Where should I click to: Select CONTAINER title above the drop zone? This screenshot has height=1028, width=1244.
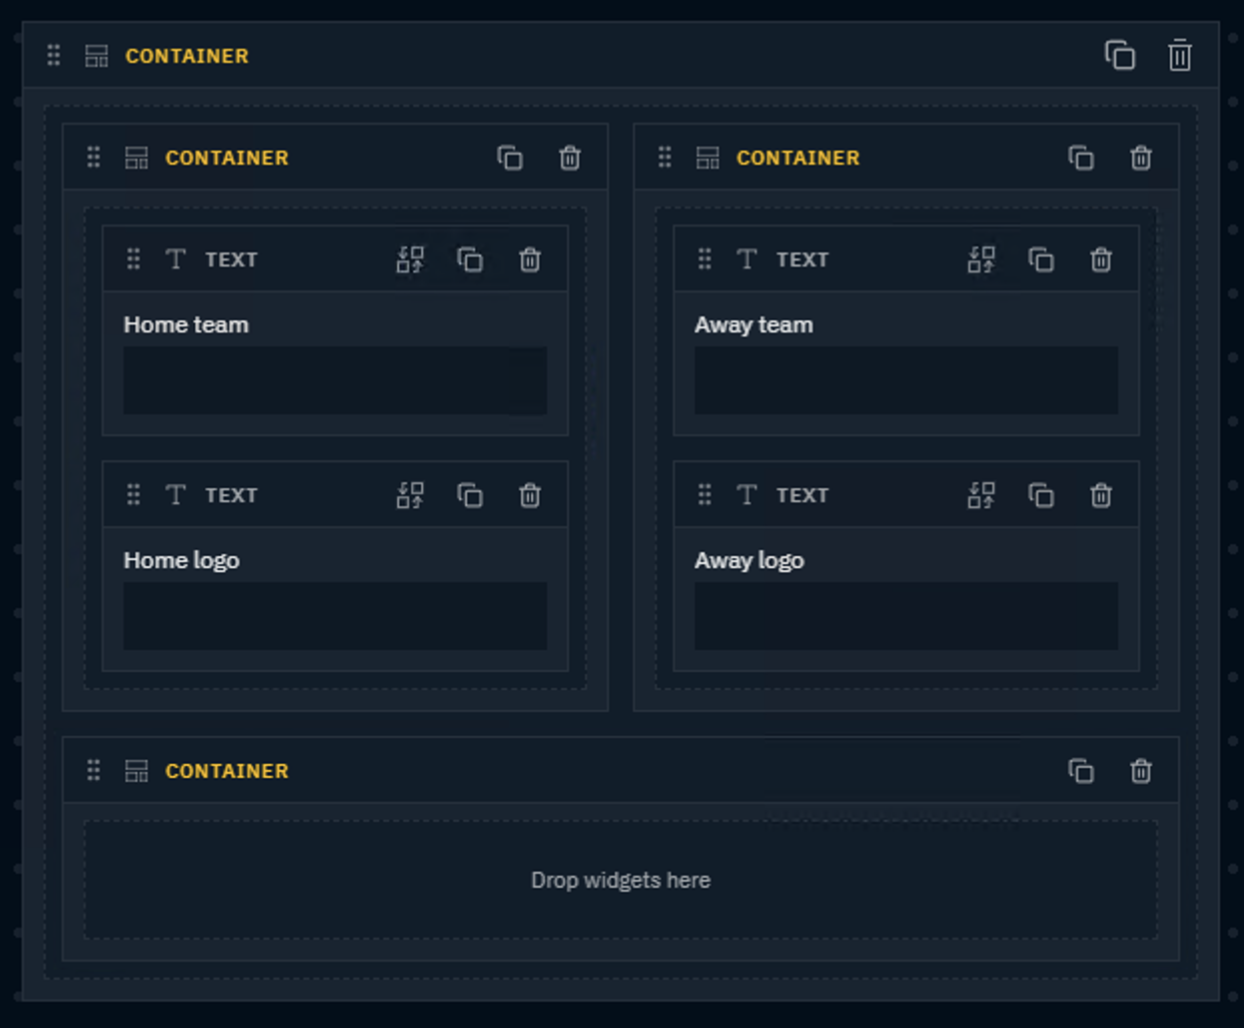click(x=227, y=771)
